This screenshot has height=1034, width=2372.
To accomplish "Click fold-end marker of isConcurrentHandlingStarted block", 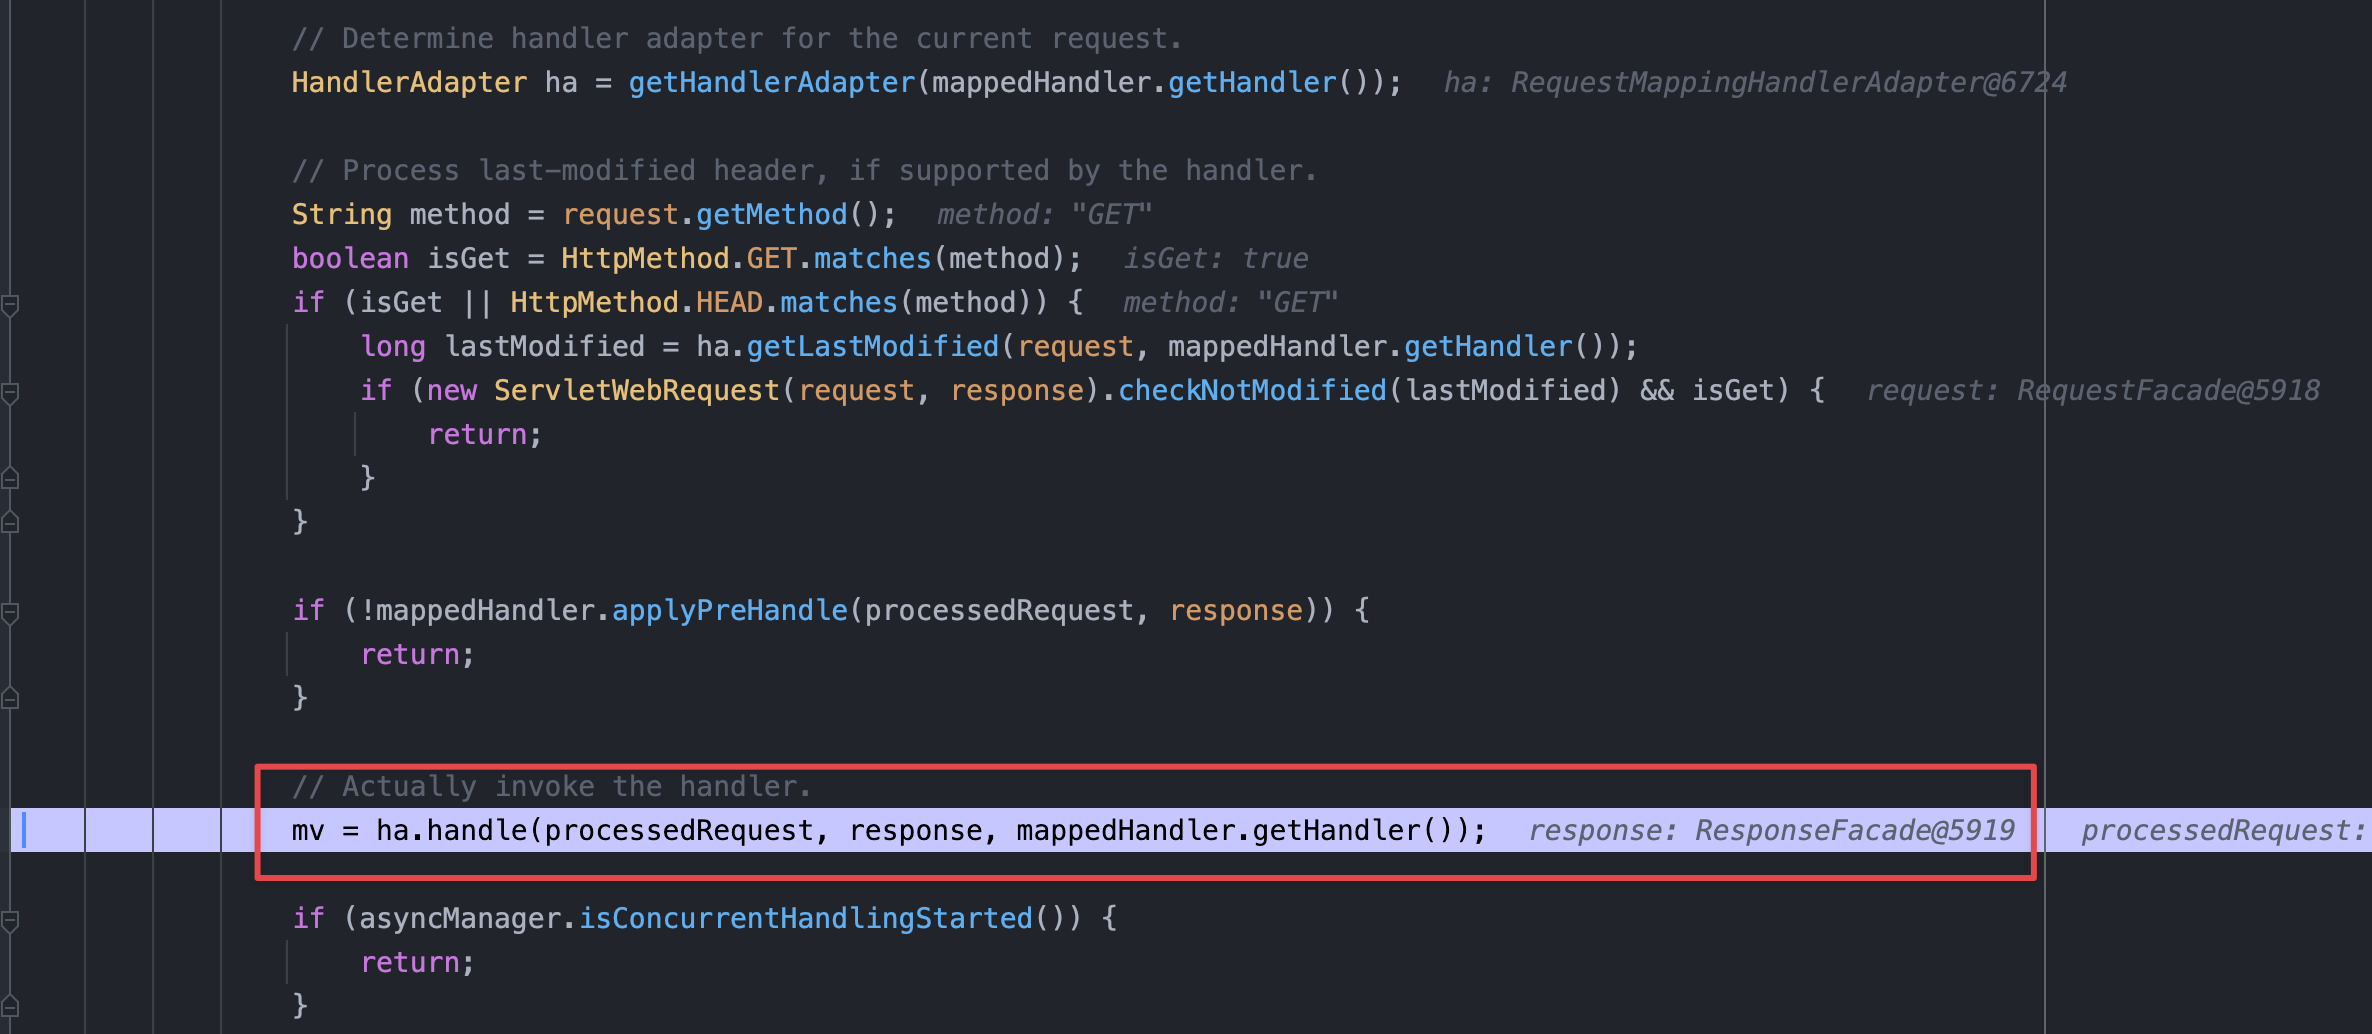I will pyautogui.click(x=10, y=1006).
